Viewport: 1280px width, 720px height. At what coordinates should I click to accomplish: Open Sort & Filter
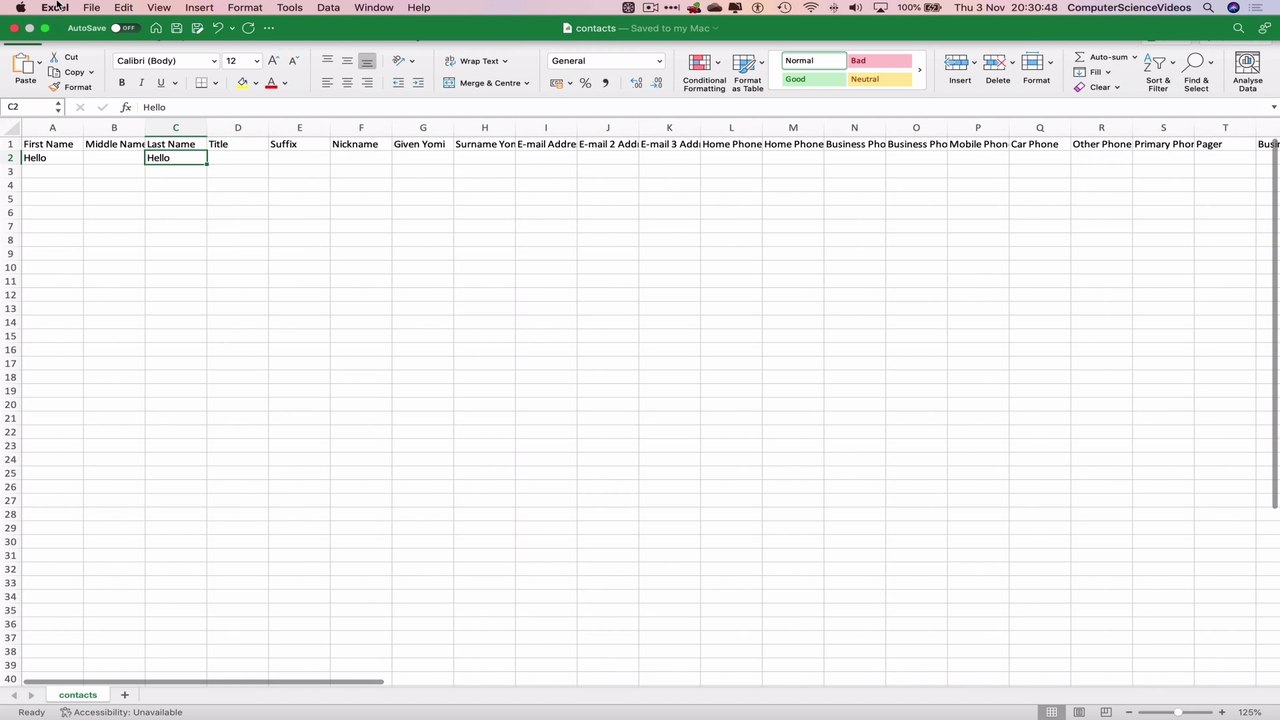click(1158, 72)
